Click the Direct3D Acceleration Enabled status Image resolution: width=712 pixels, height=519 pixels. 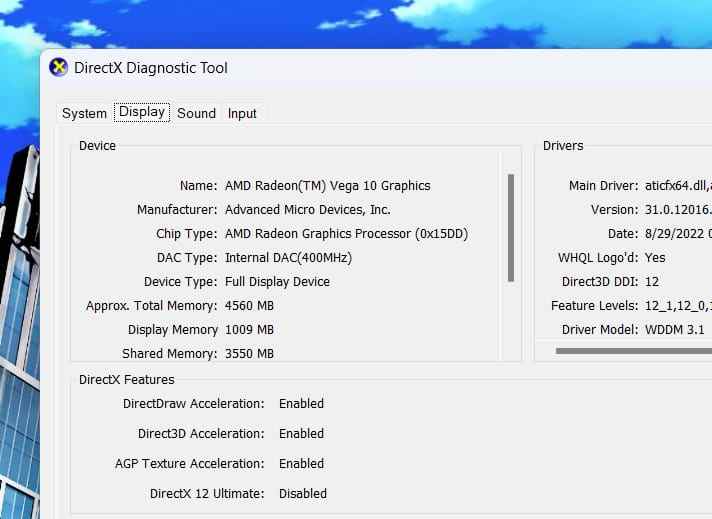[x=302, y=434]
